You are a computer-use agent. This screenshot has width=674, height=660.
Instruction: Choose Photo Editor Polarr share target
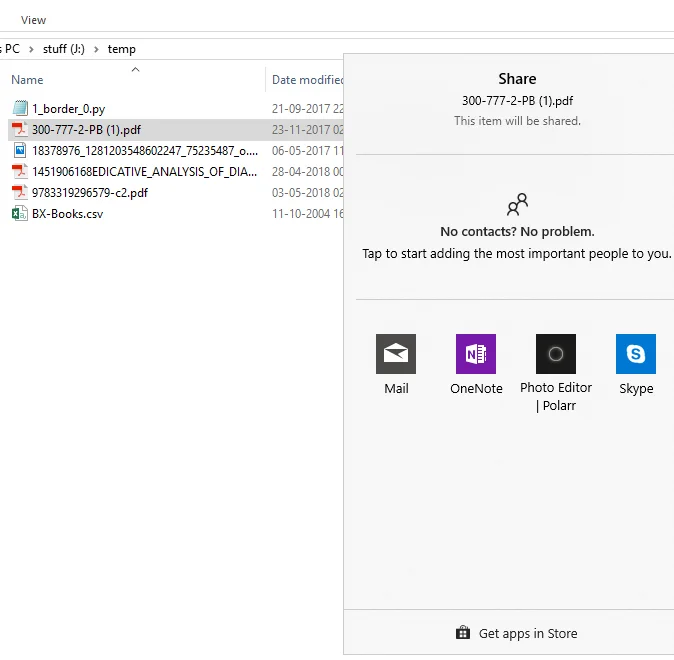pyautogui.click(x=556, y=354)
